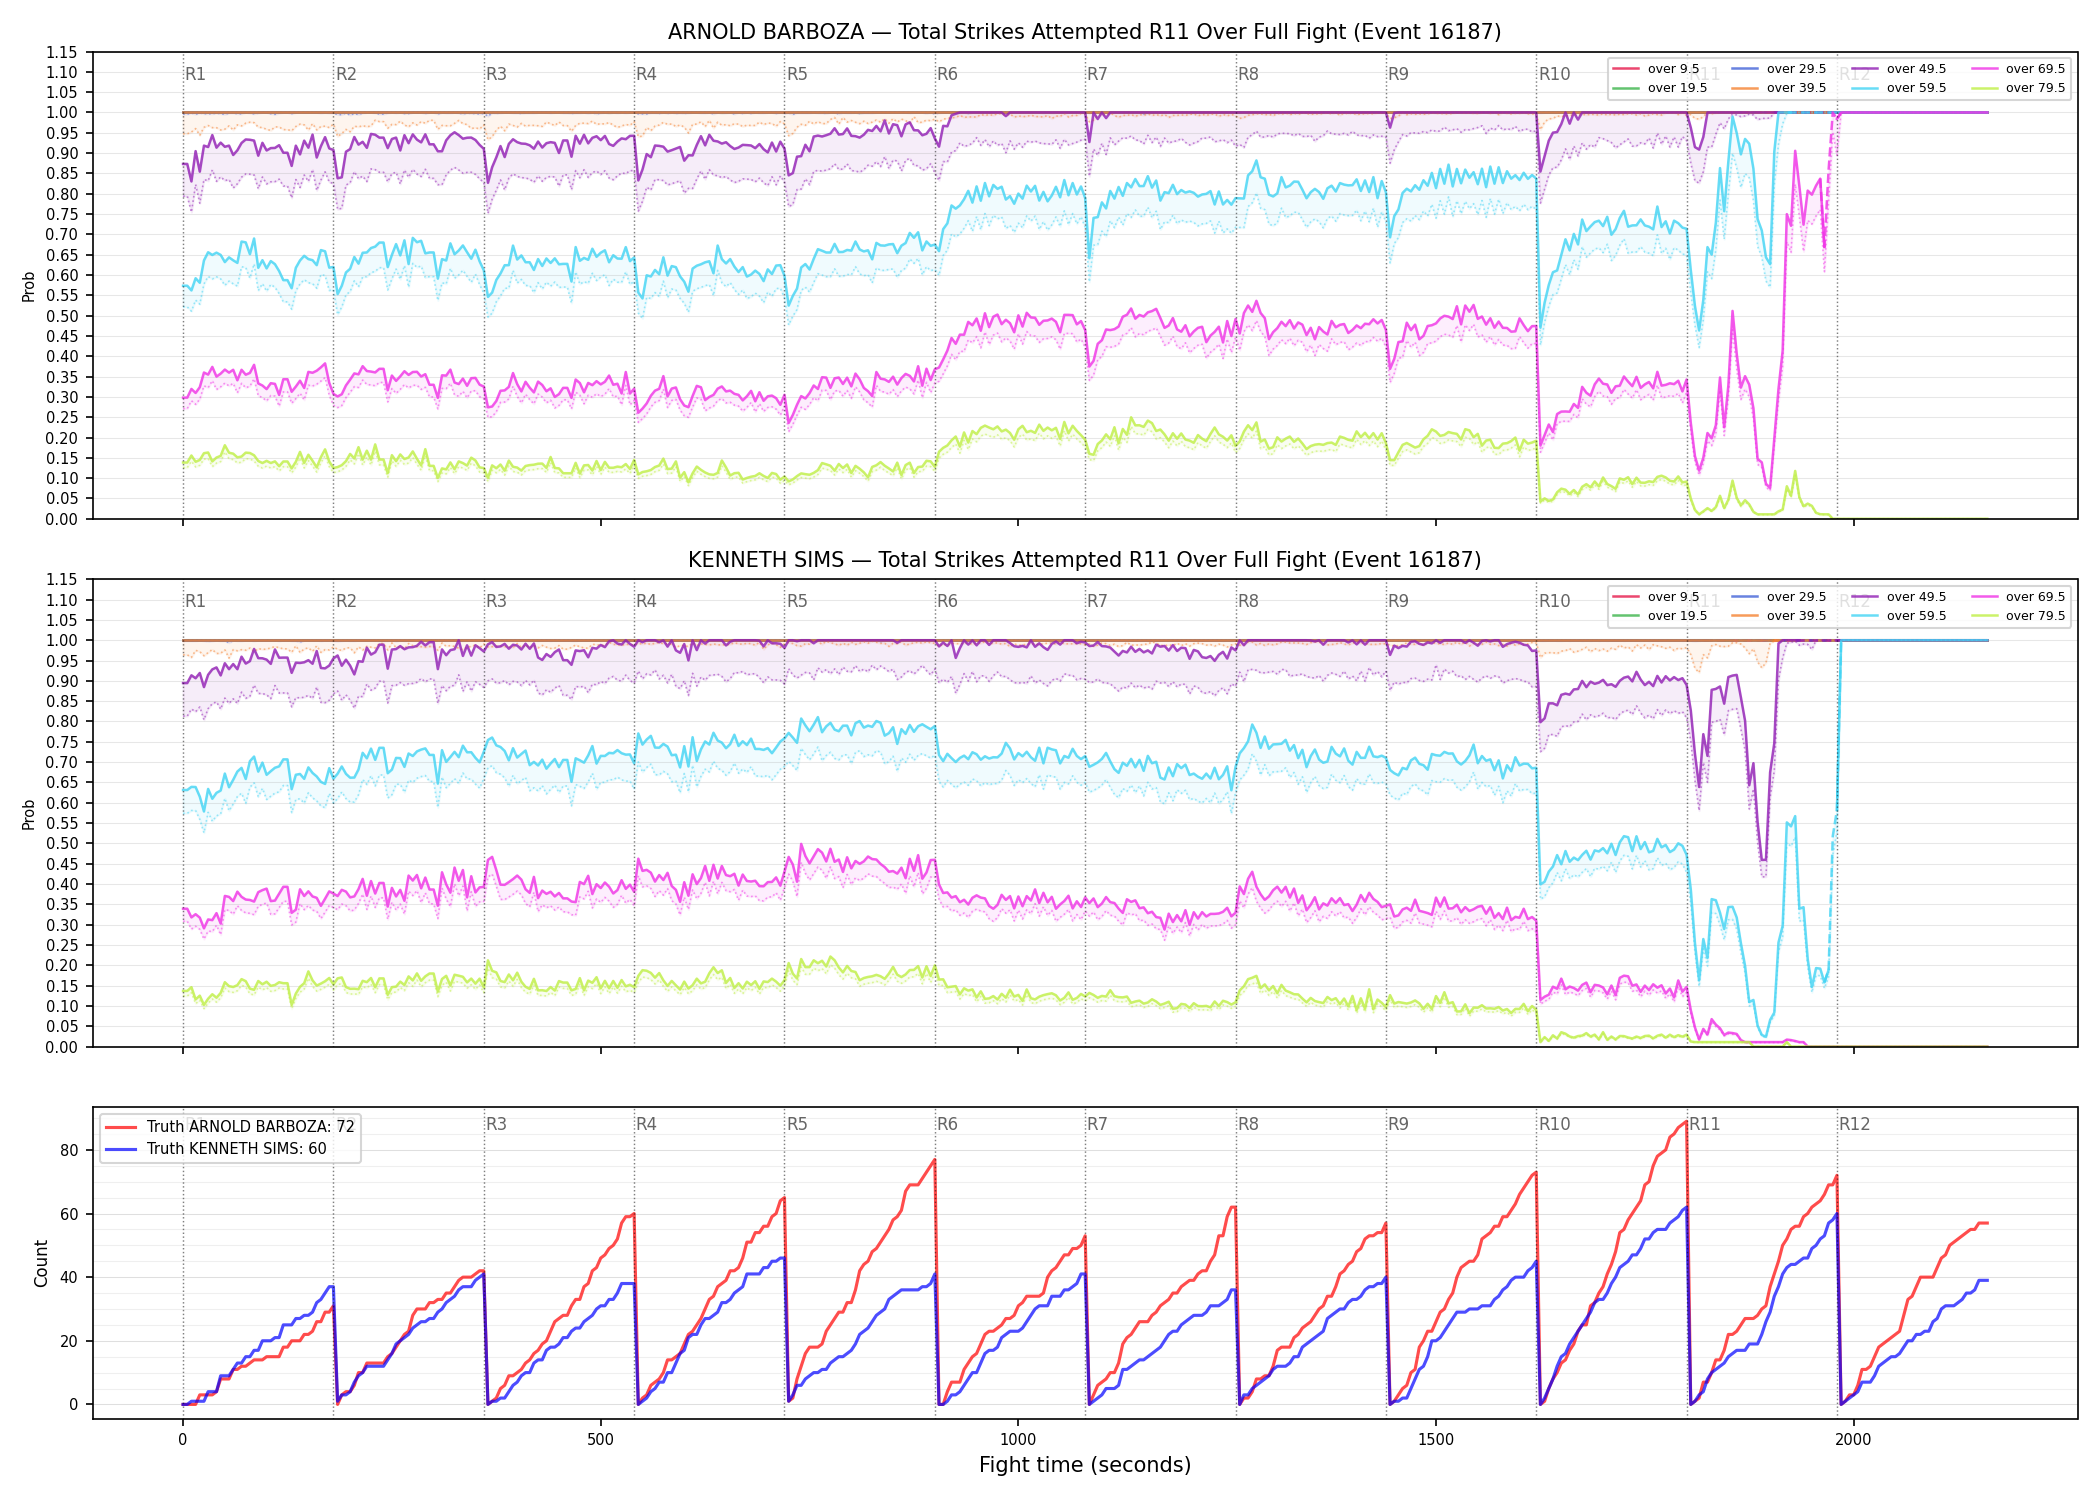Click 'over 69.5' legend entry in Sims chart

[2018, 597]
